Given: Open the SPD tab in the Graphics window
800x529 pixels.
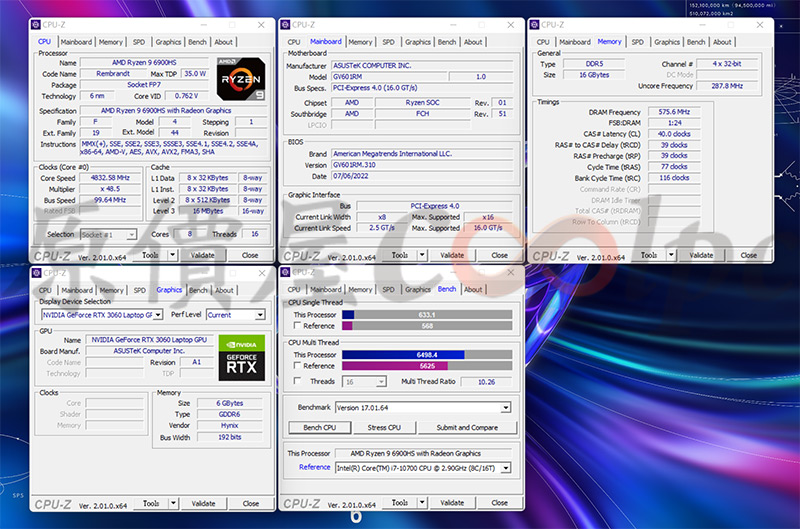Looking at the screenshot, I should (x=140, y=290).
